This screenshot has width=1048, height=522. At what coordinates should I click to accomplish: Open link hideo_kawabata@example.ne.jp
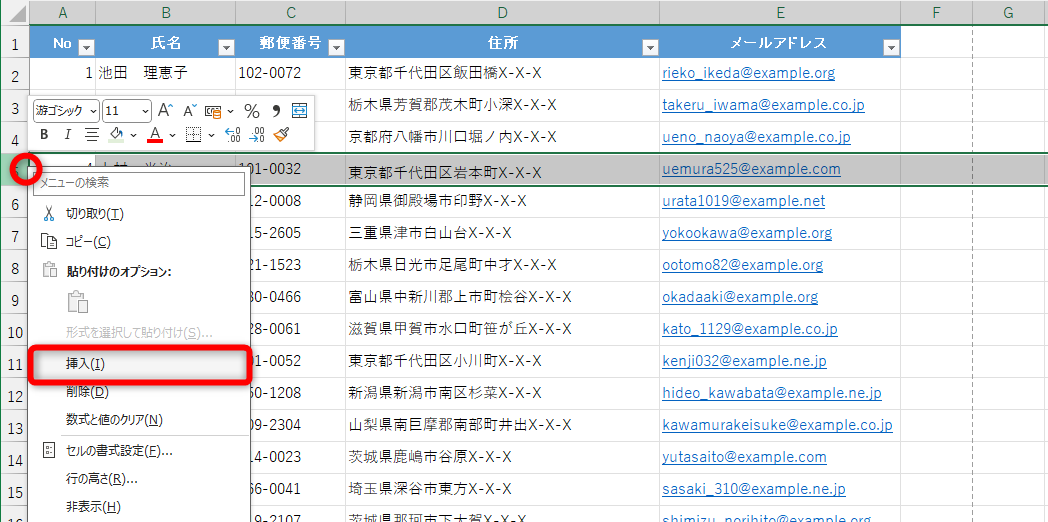click(x=772, y=393)
